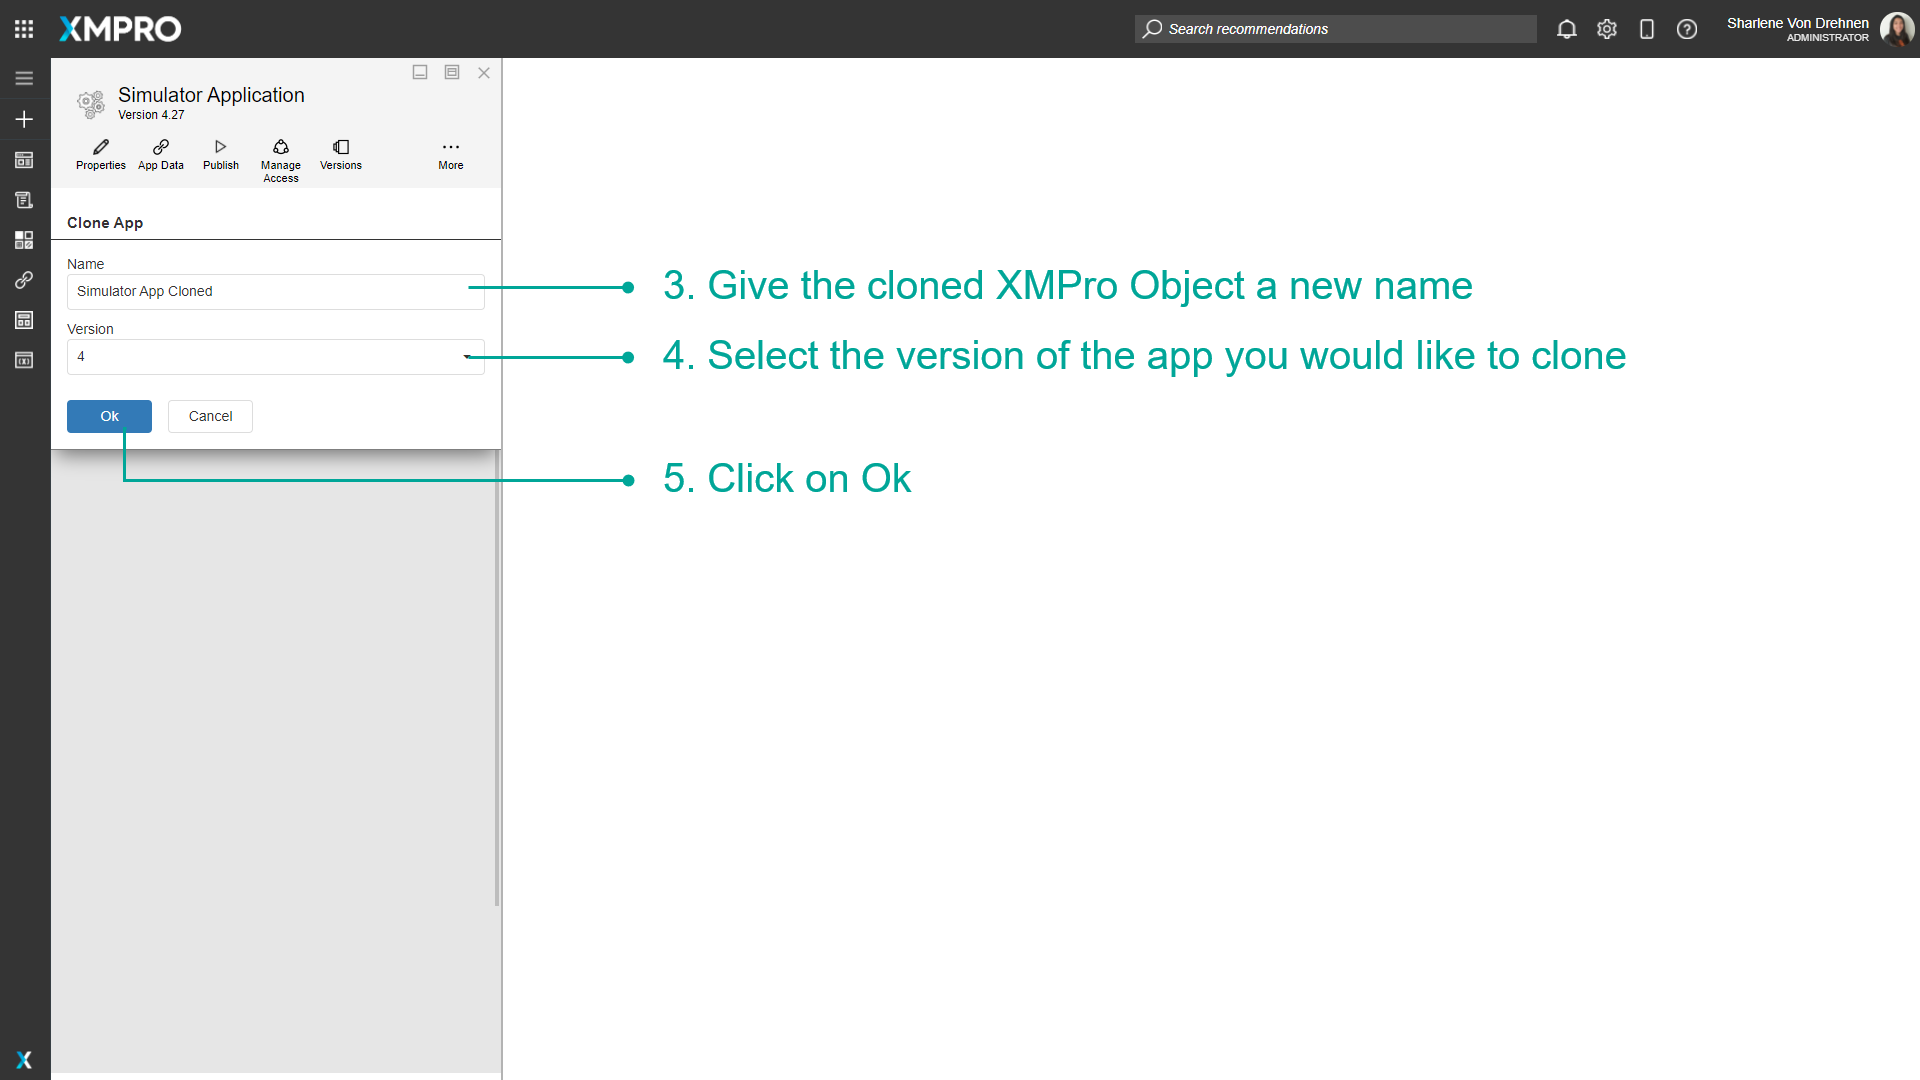Viewport: 1920px width, 1080px height.
Task: Click the mobile device icon in header
Action: click(1647, 29)
